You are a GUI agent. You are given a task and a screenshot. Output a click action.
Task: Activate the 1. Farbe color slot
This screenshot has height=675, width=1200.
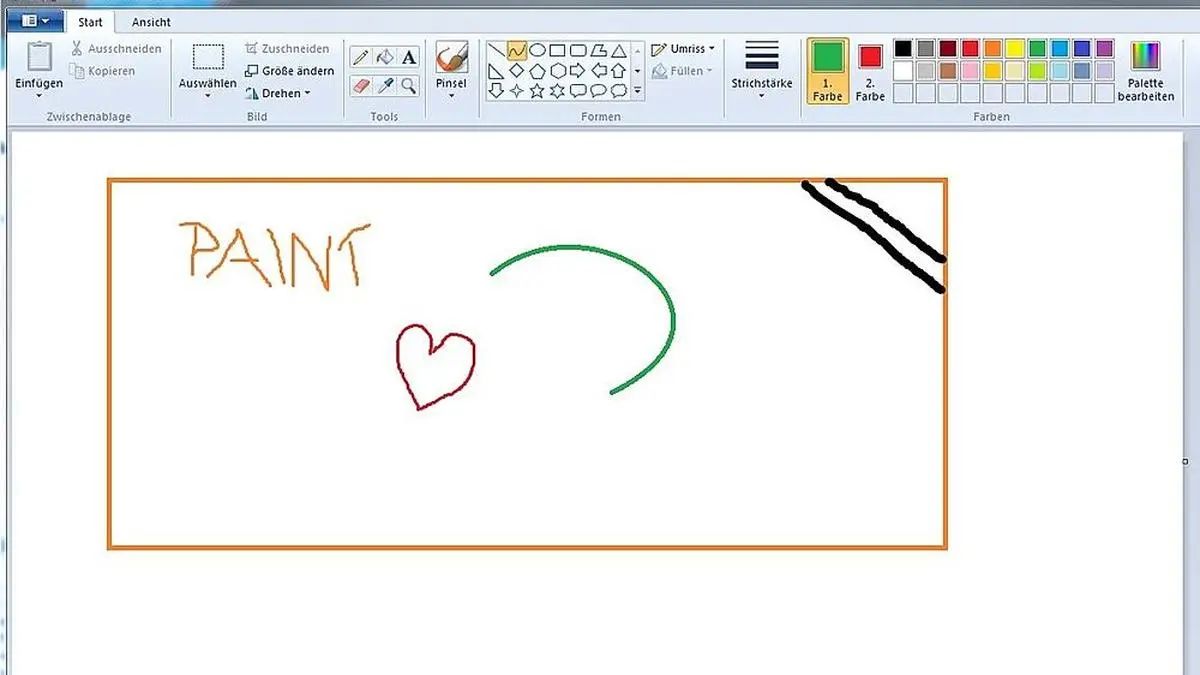click(x=827, y=70)
